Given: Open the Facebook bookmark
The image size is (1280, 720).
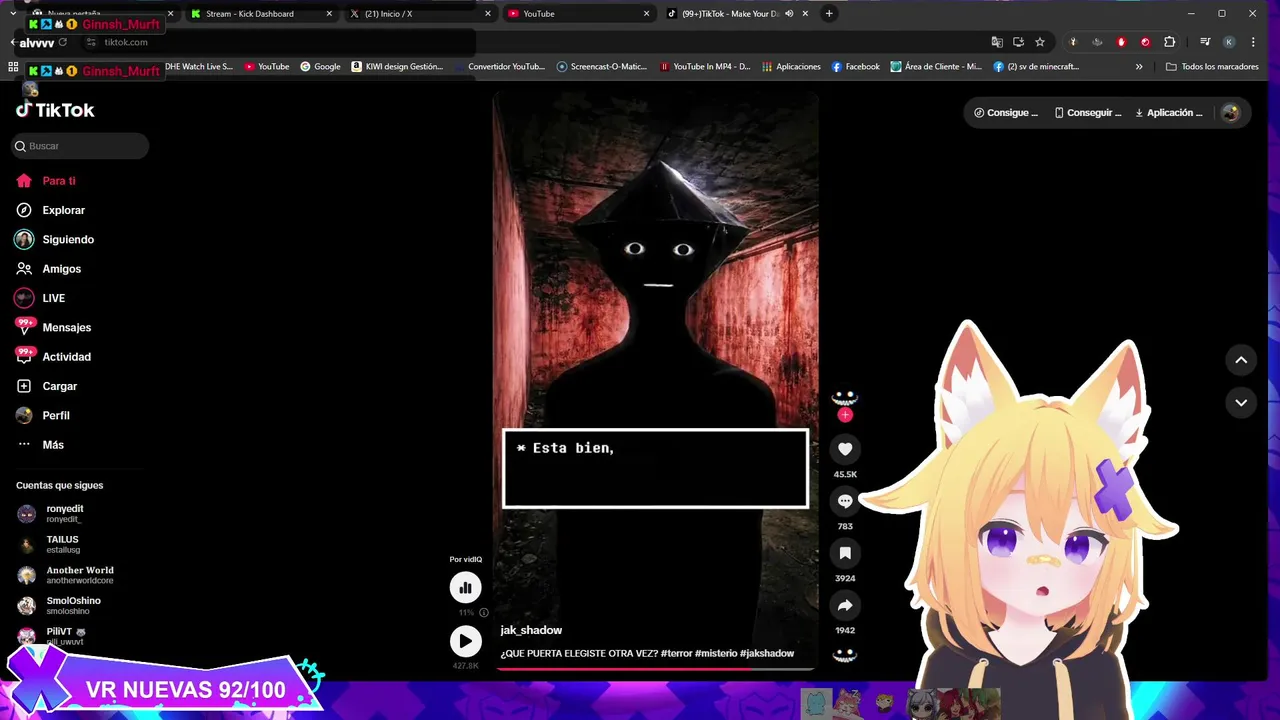Looking at the screenshot, I should 855,67.
